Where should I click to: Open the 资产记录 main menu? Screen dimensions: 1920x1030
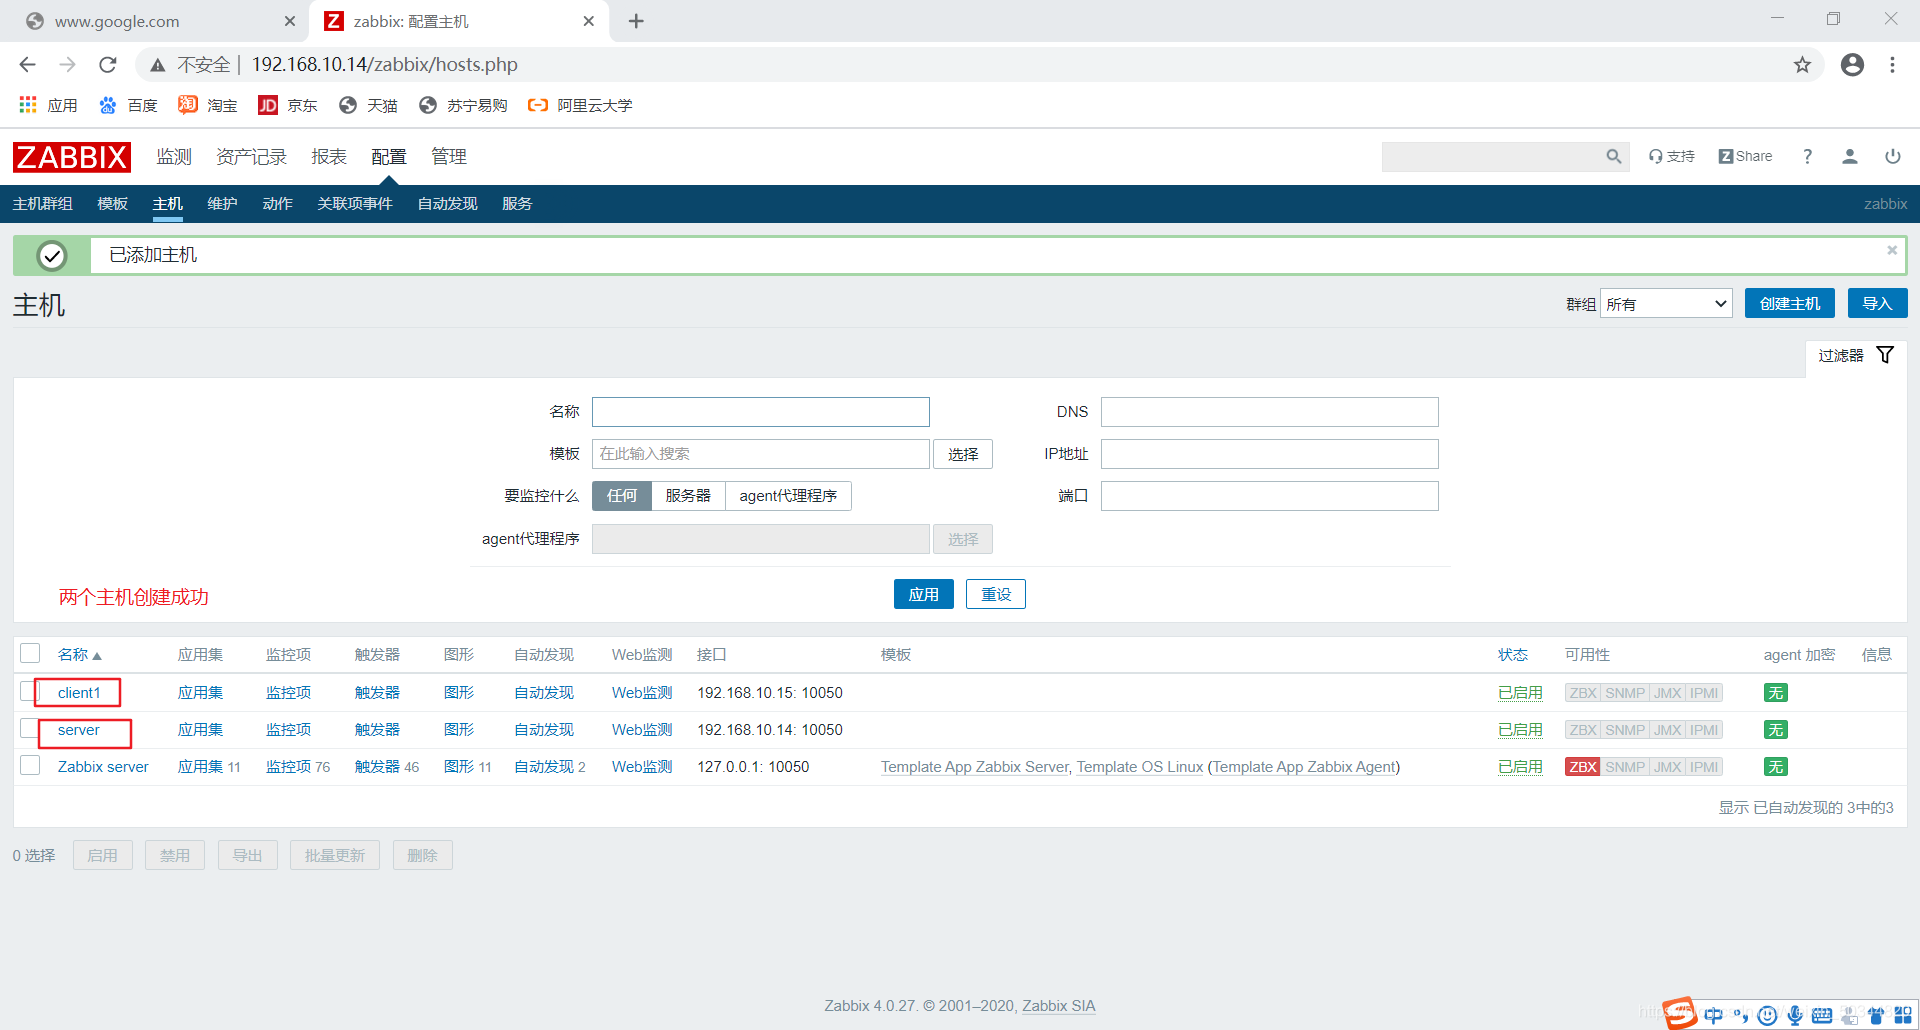(251, 157)
